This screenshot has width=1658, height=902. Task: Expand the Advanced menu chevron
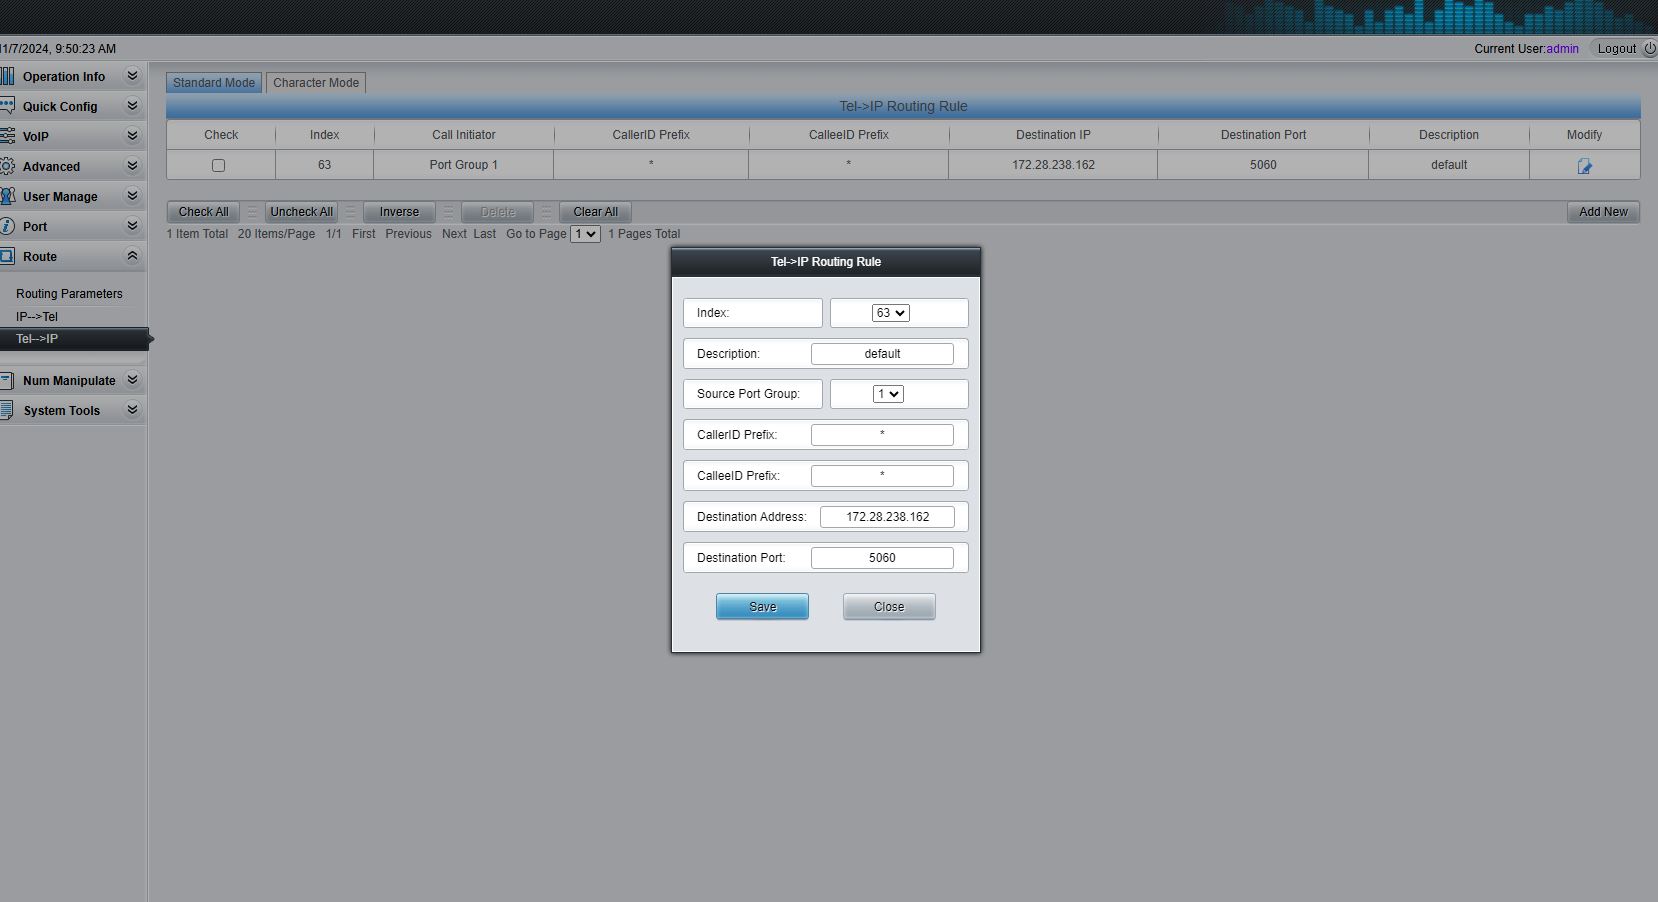(x=132, y=166)
